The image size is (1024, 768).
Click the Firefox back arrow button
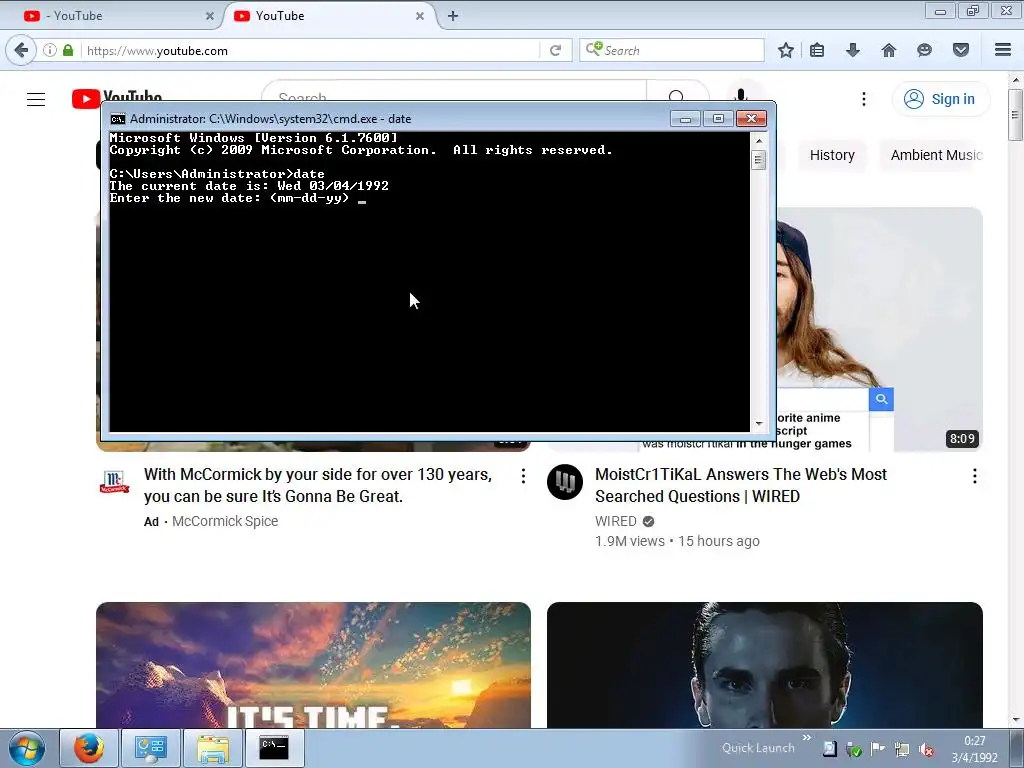21,50
